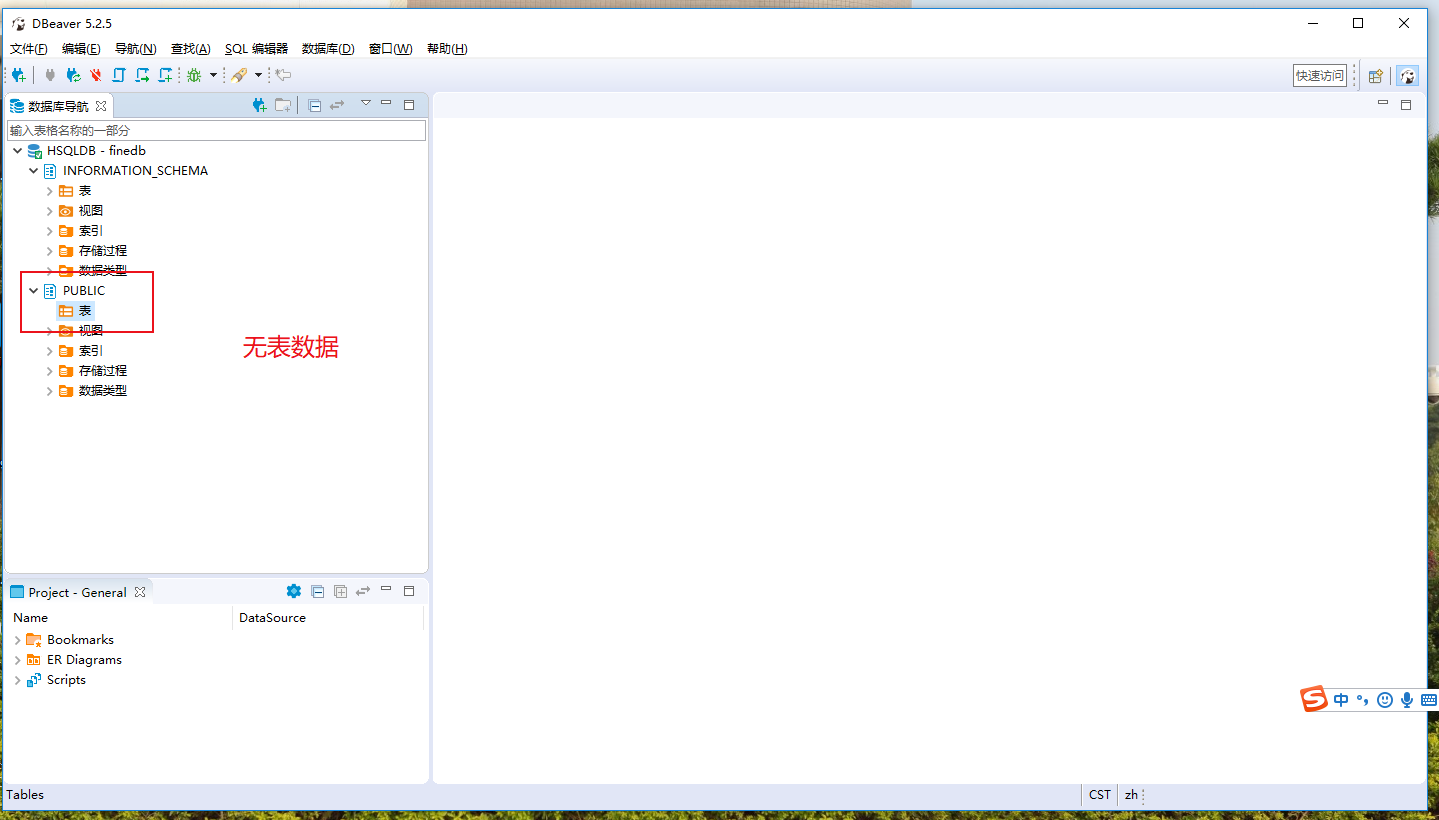Expand 索引 under PUBLIC
This screenshot has height=820, width=1439.
pos(50,351)
